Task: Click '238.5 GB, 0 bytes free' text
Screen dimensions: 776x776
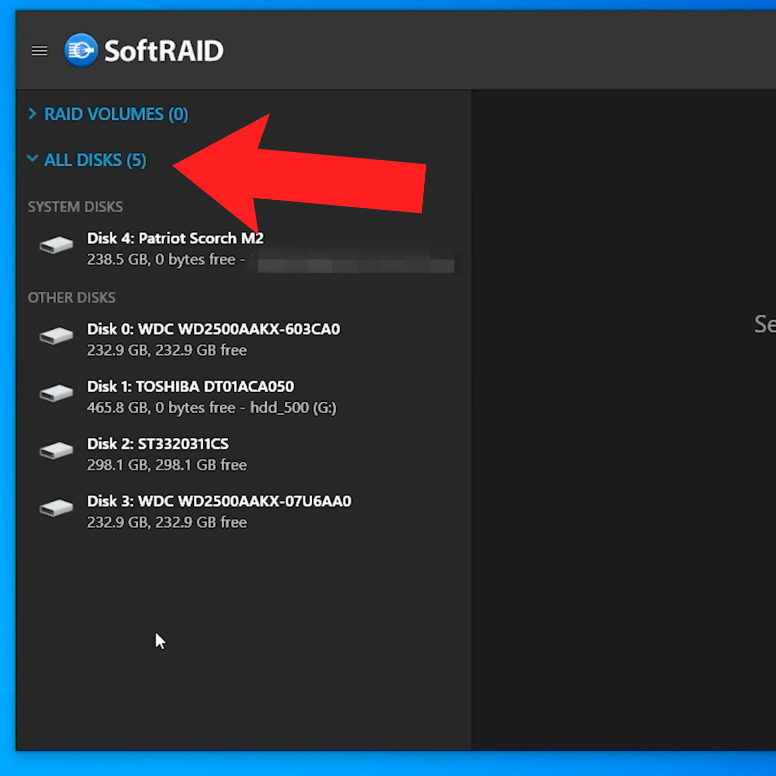Action: click(x=161, y=259)
